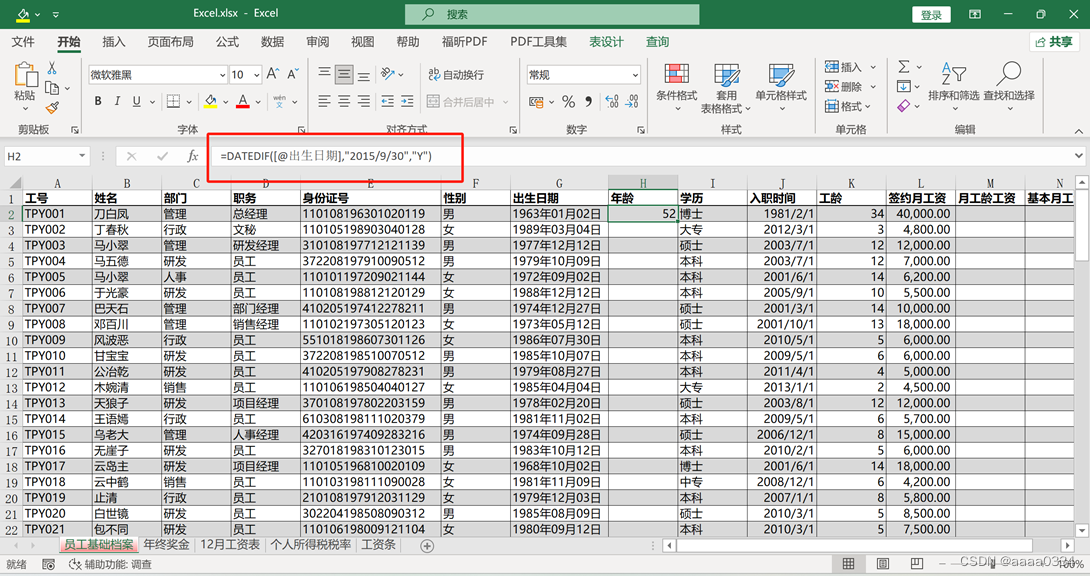This screenshot has height=576, width=1090.
Task: Open the fill color dropdown arrow
Action: click(x=225, y=102)
